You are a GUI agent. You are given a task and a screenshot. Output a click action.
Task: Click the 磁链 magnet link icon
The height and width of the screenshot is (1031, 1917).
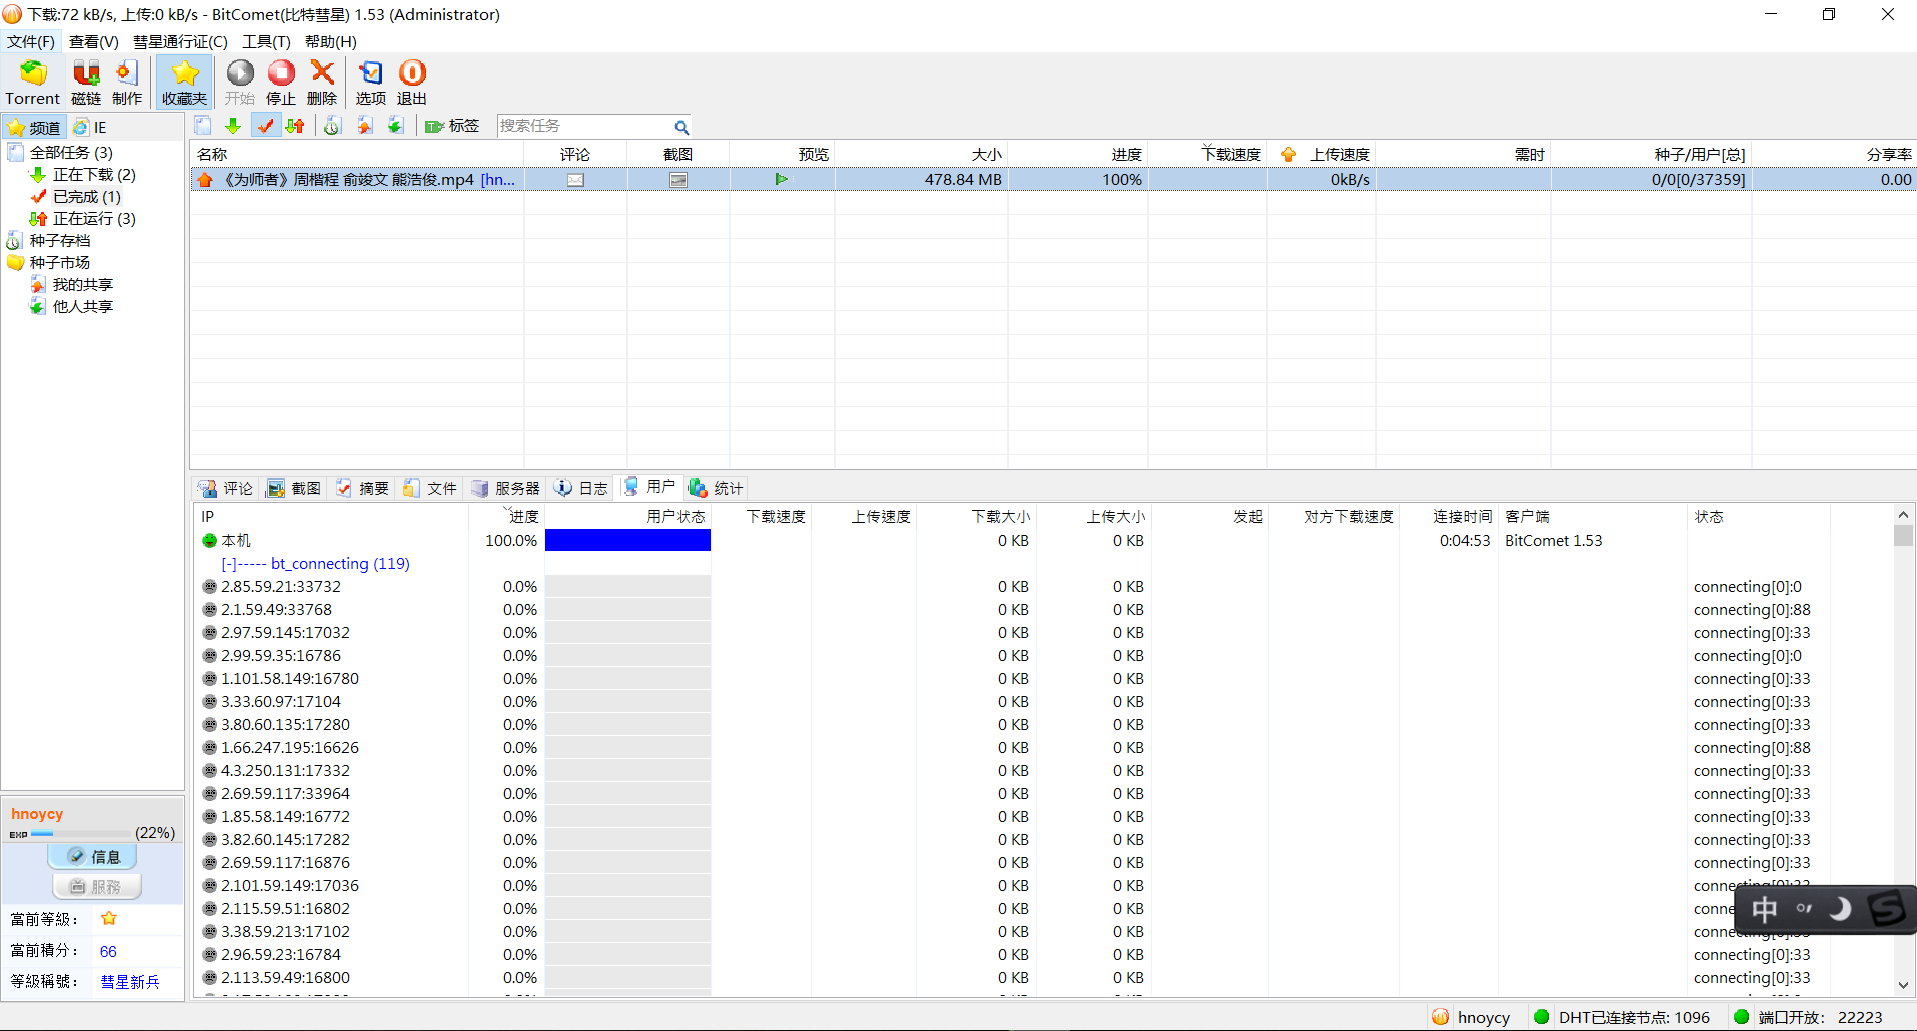tap(86, 82)
